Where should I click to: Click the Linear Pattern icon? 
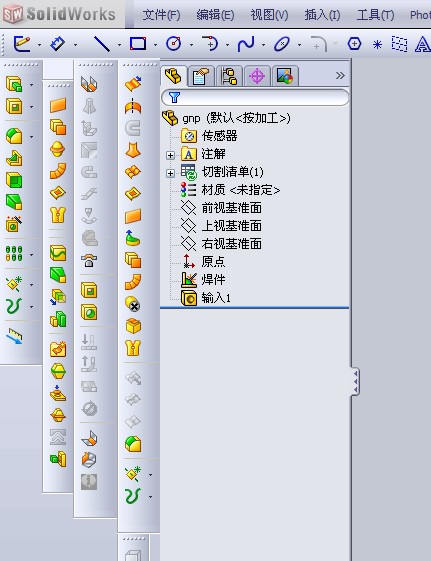pos(14,254)
